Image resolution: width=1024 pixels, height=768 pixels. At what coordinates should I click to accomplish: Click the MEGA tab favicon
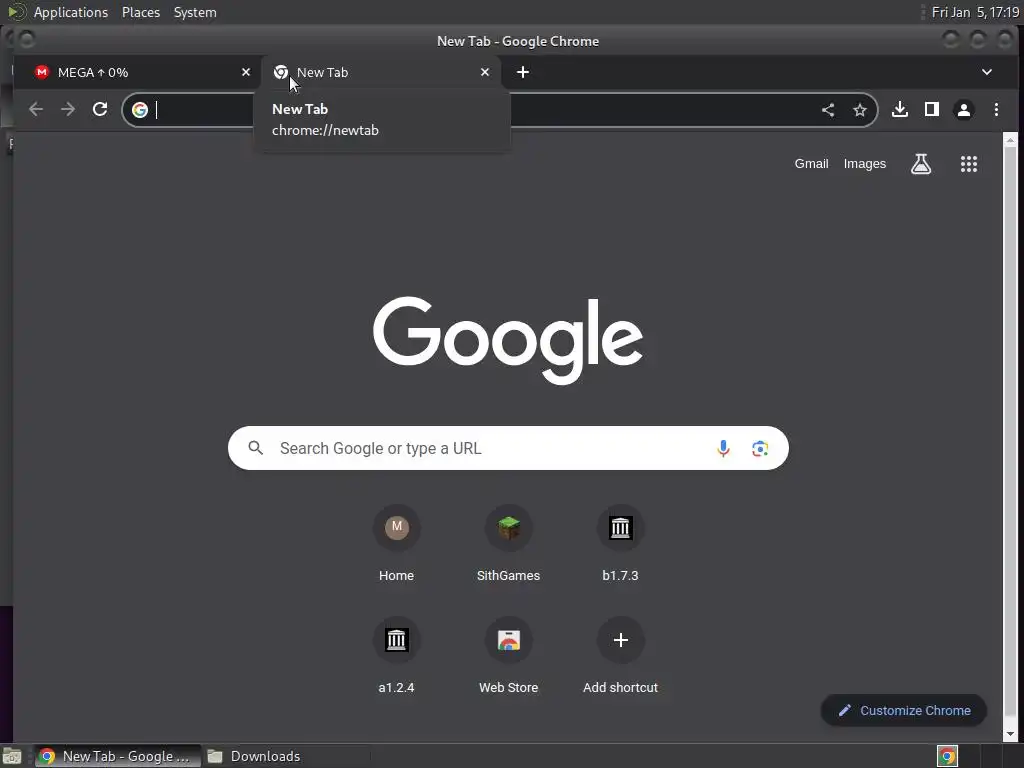click(42, 72)
